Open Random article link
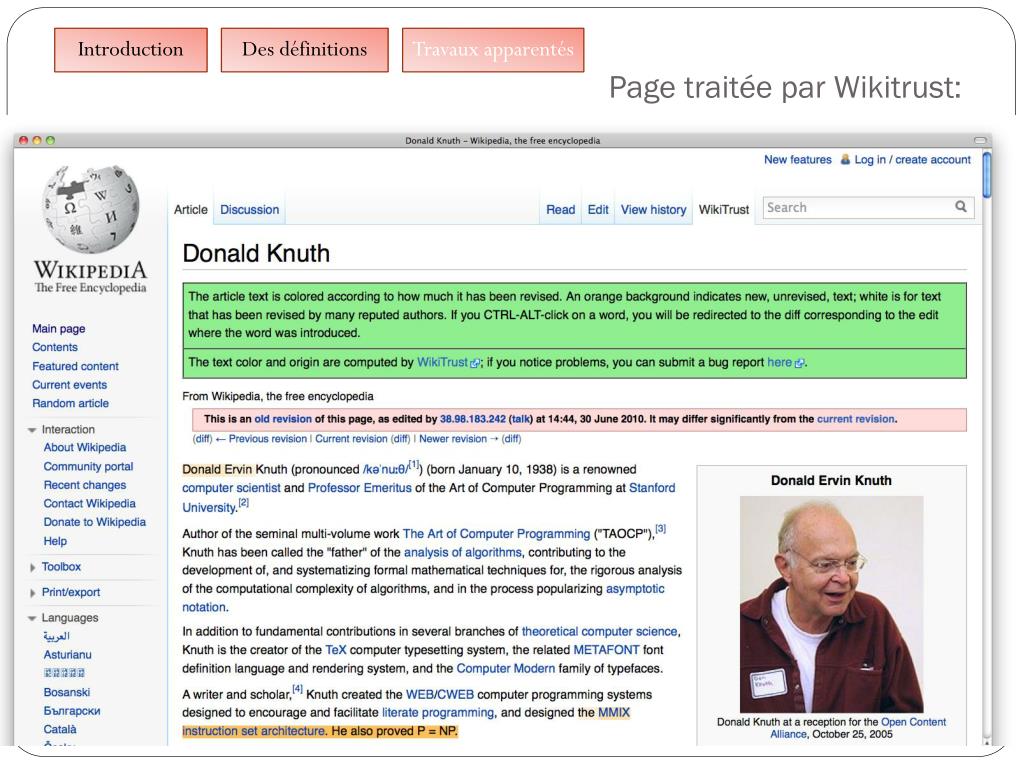Viewport: 1023px width, 767px height. click(70, 403)
